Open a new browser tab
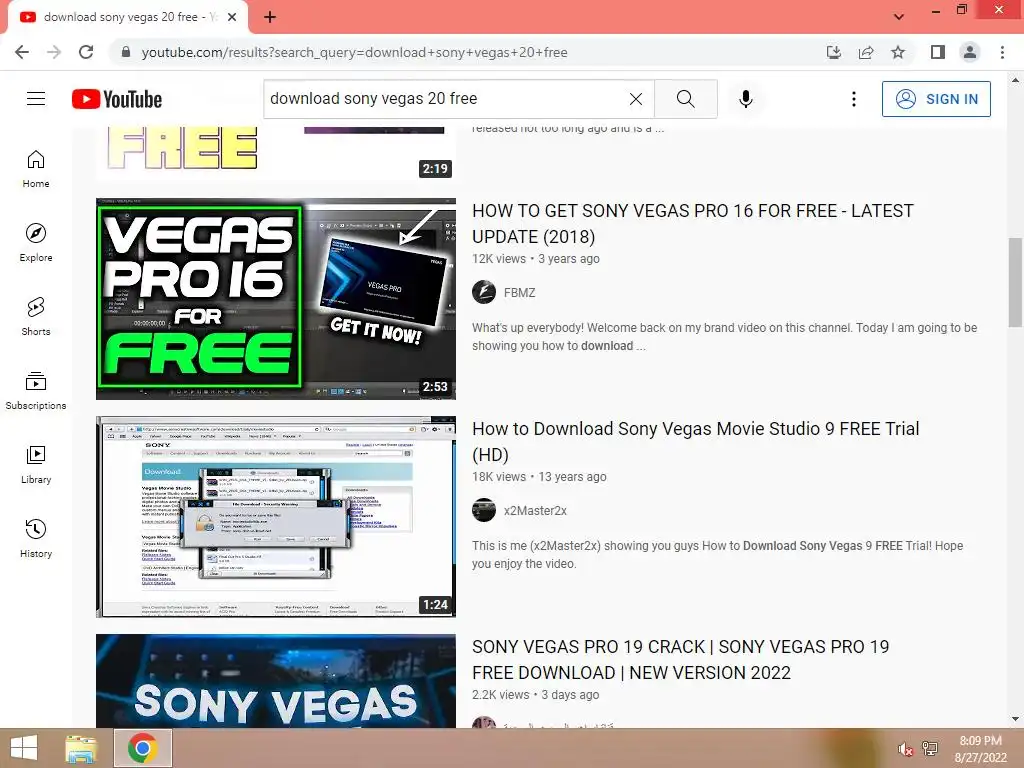This screenshot has width=1024, height=768. click(x=270, y=17)
